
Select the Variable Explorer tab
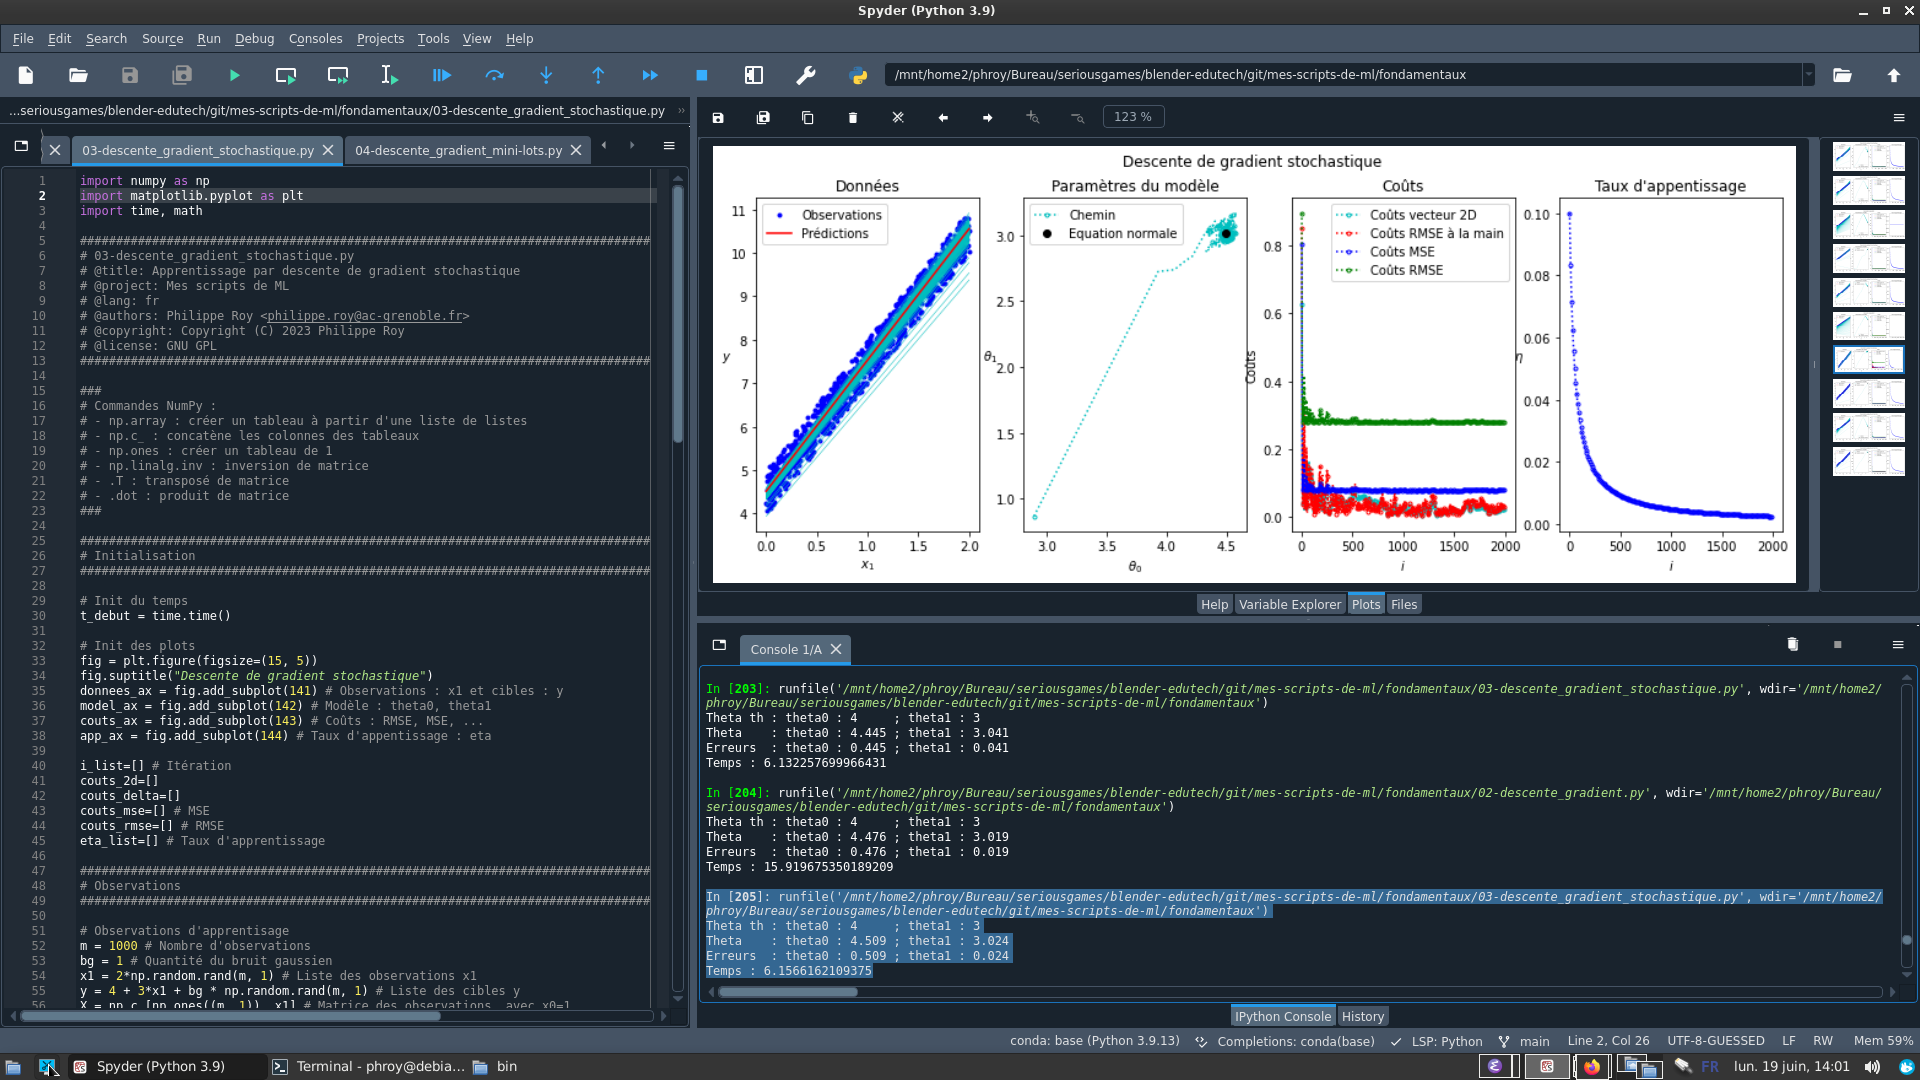click(x=1288, y=604)
